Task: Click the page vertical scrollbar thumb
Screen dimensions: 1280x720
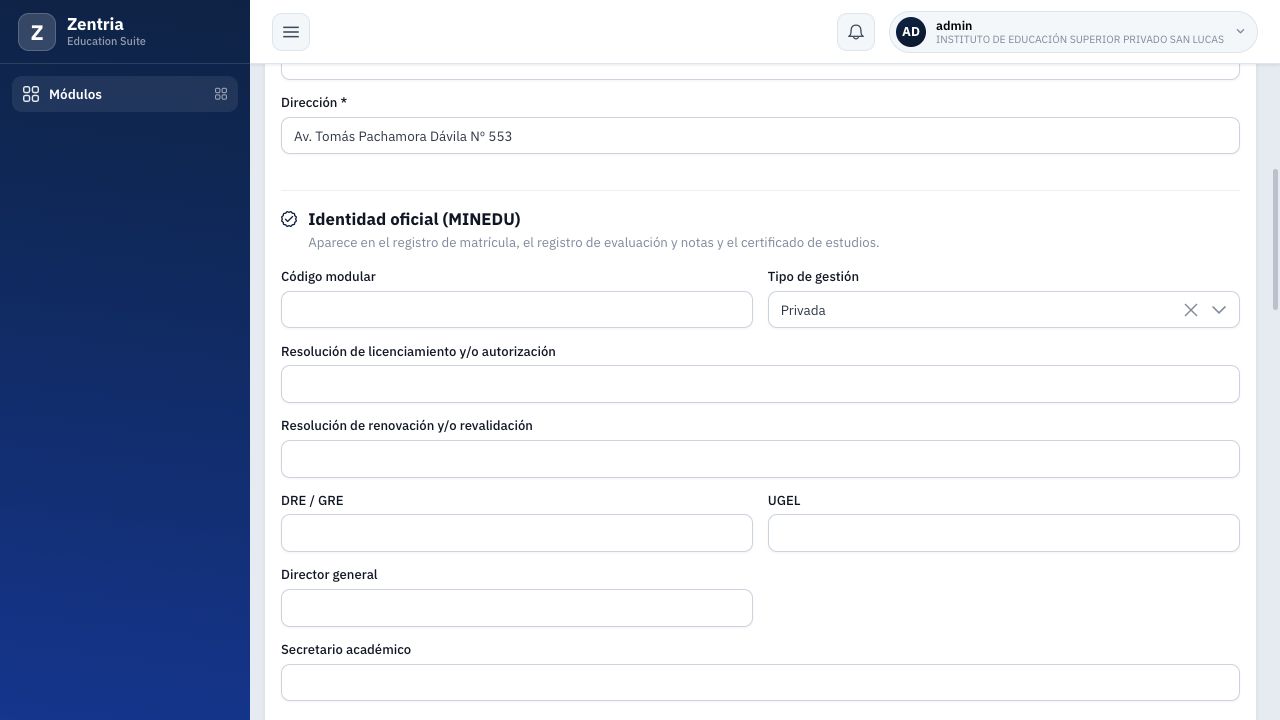Action: click(1275, 240)
